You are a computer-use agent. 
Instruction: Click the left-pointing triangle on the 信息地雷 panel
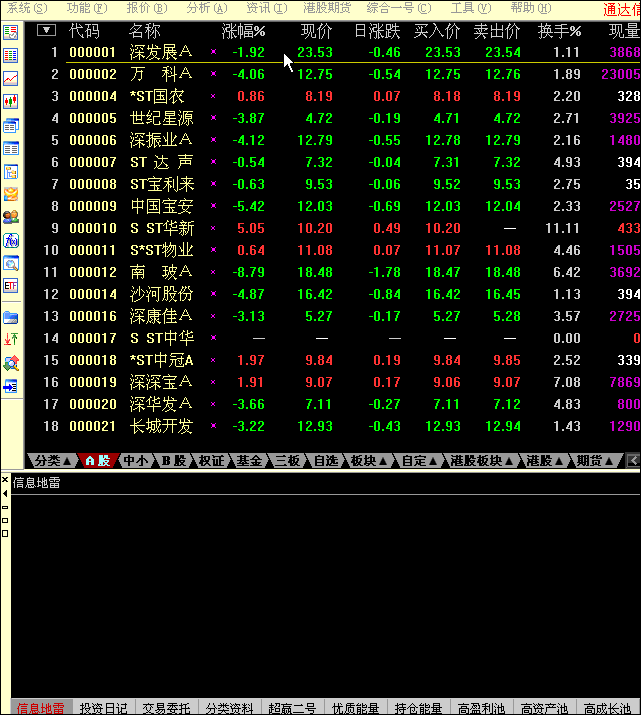tap(5, 493)
